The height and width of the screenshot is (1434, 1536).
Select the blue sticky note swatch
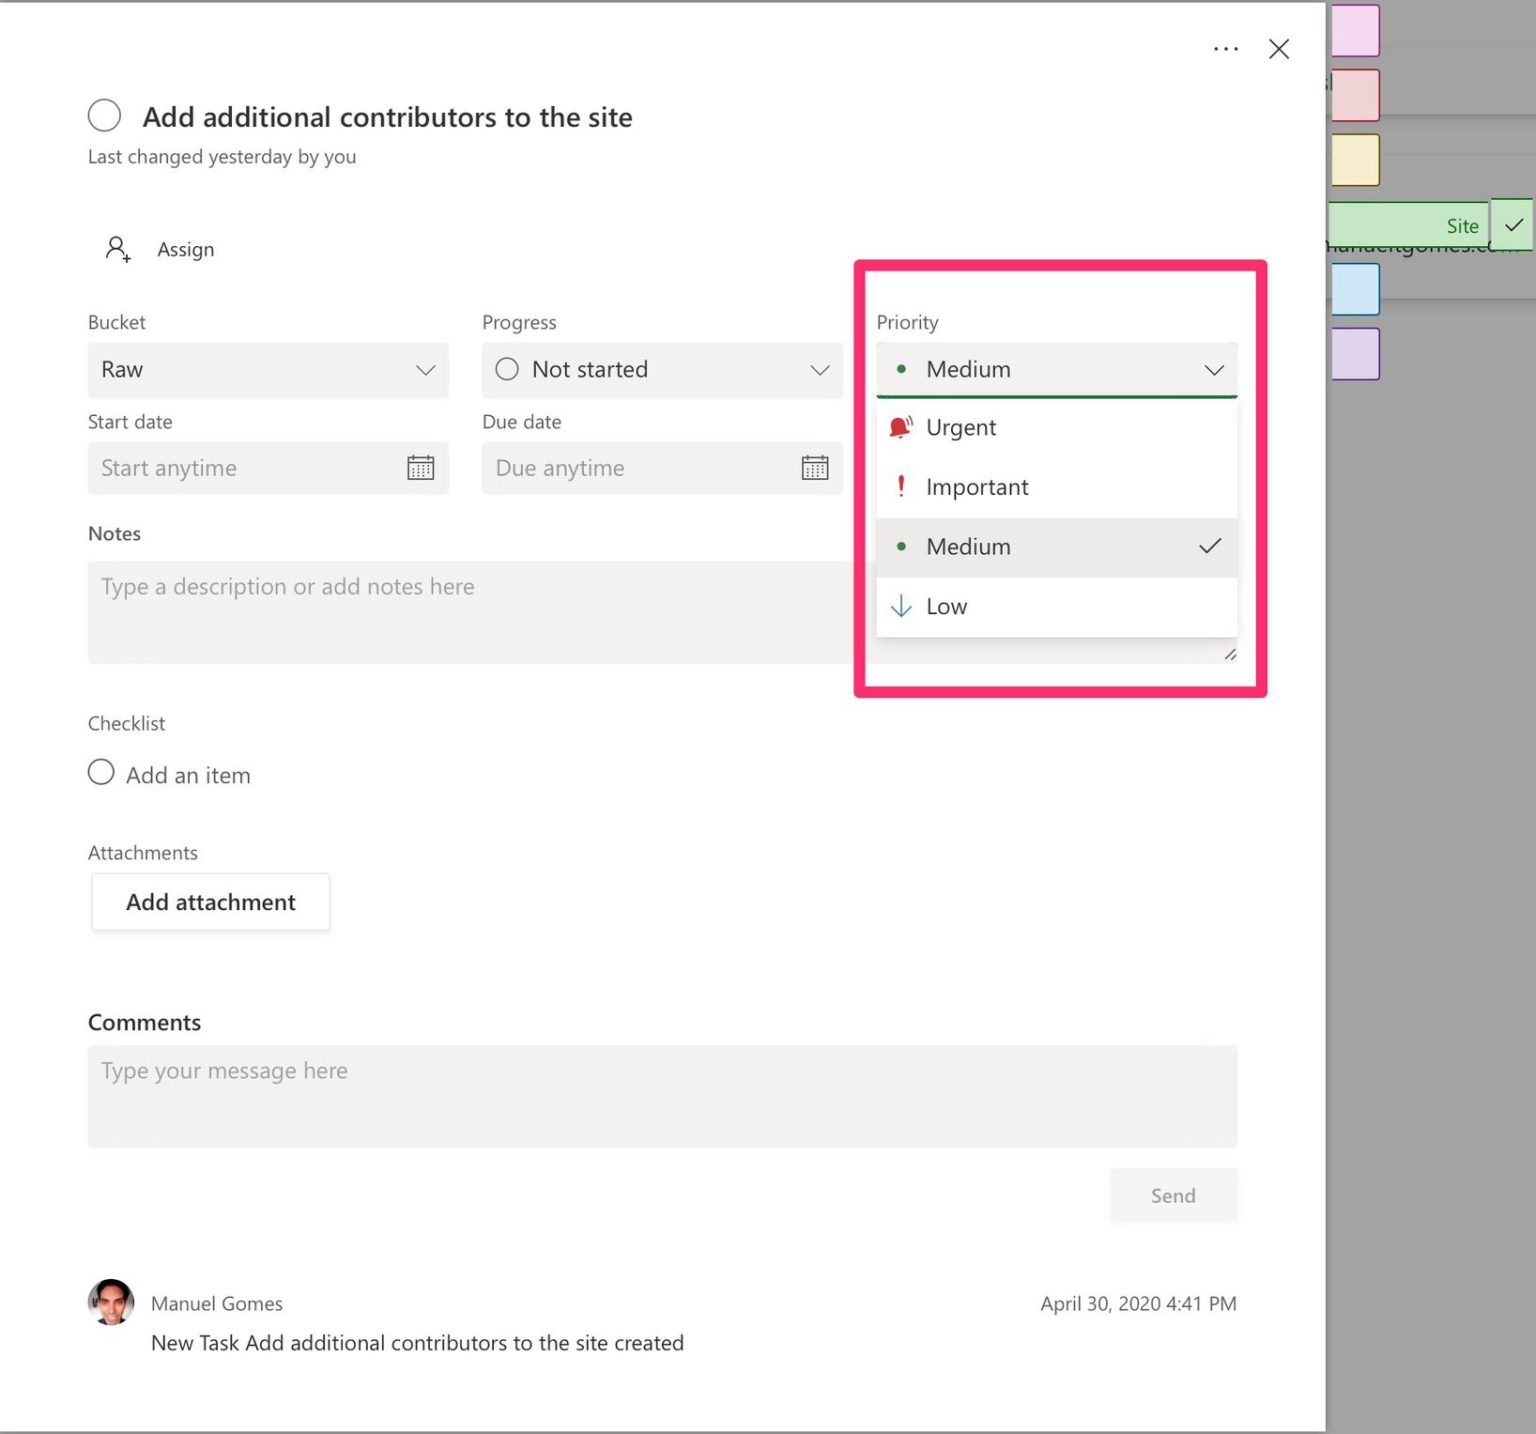(1356, 289)
